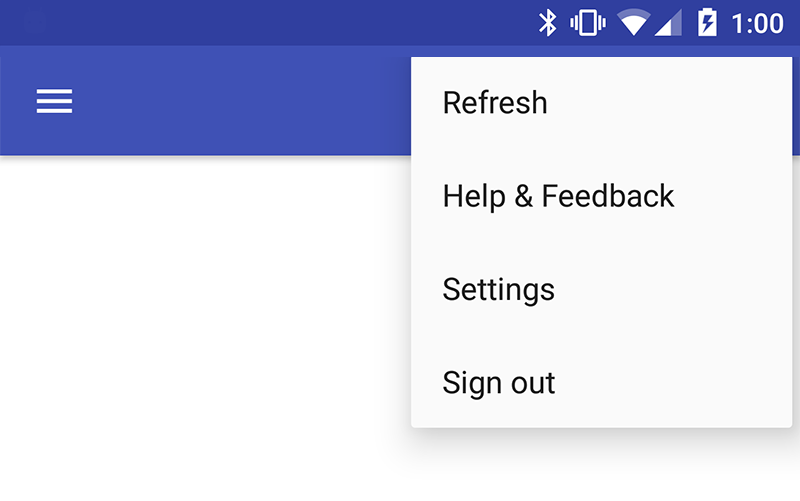Tap the 1:00 clock in status bar
800x501 pixels.
click(x=757, y=22)
